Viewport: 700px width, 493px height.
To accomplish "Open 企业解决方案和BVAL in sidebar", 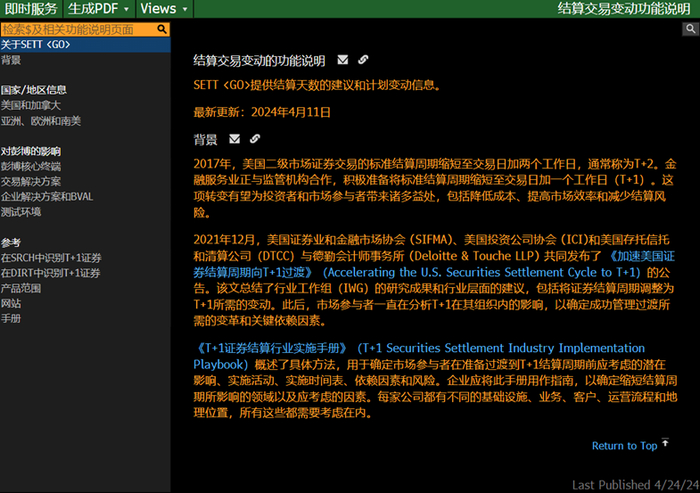I will point(46,196).
